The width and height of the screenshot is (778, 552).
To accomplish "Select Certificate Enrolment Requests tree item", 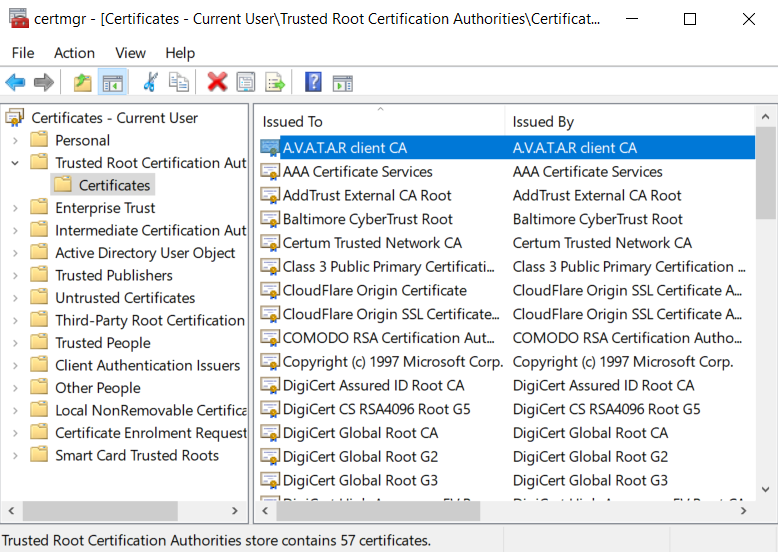I will coord(151,433).
